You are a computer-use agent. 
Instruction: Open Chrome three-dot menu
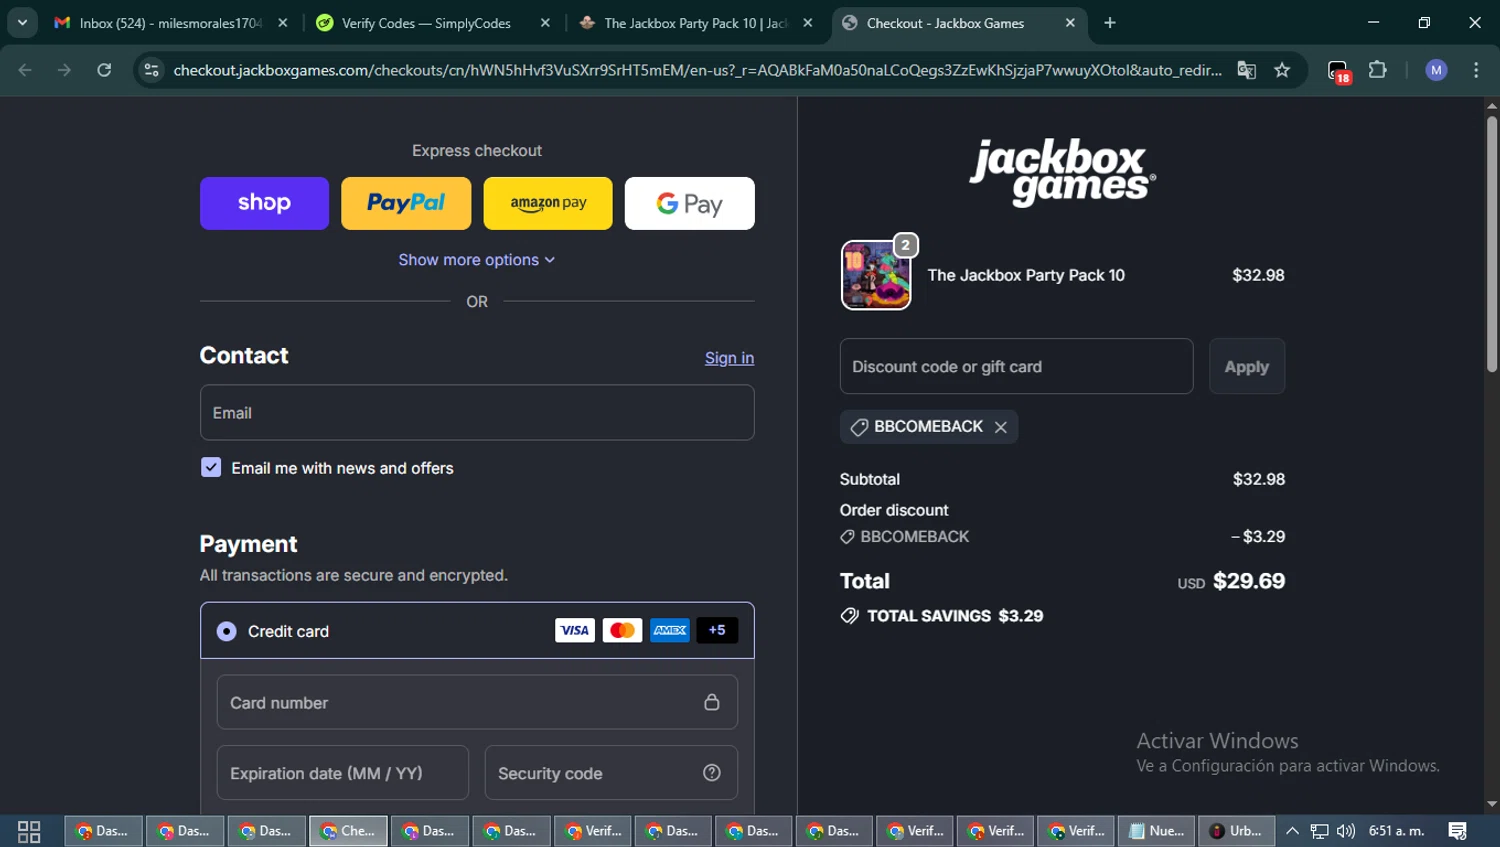click(1476, 70)
